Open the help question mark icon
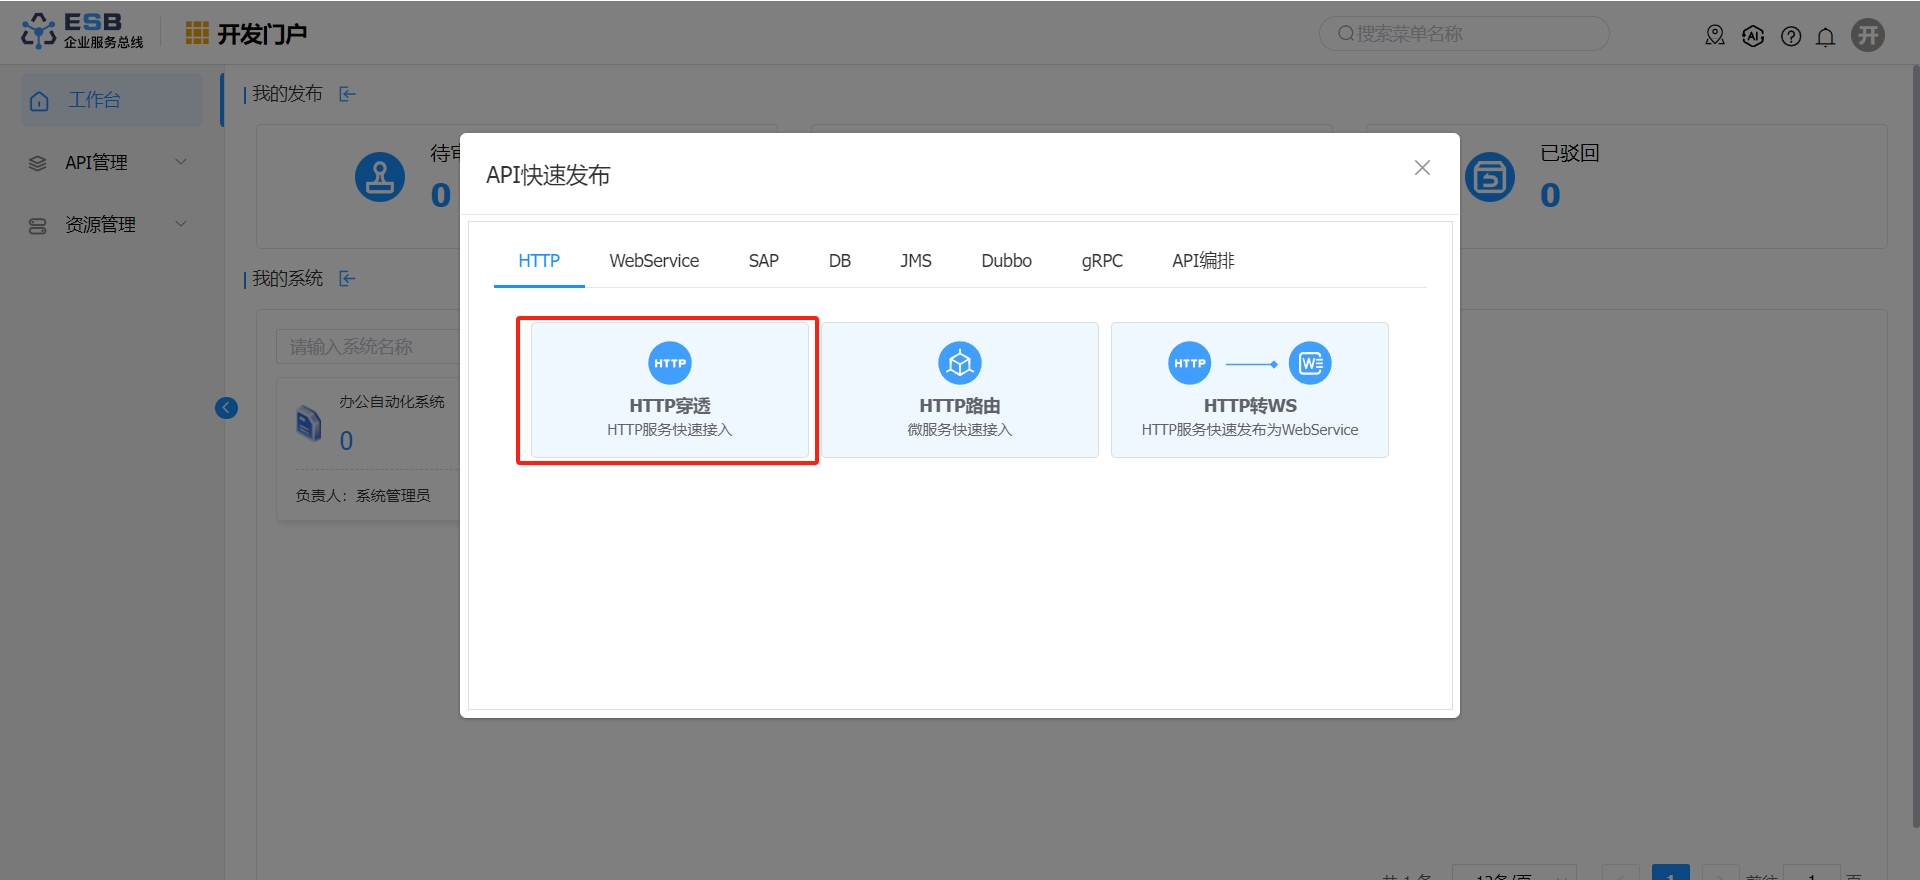Viewport: 1920px width, 880px height. [x=1791, y=37]
